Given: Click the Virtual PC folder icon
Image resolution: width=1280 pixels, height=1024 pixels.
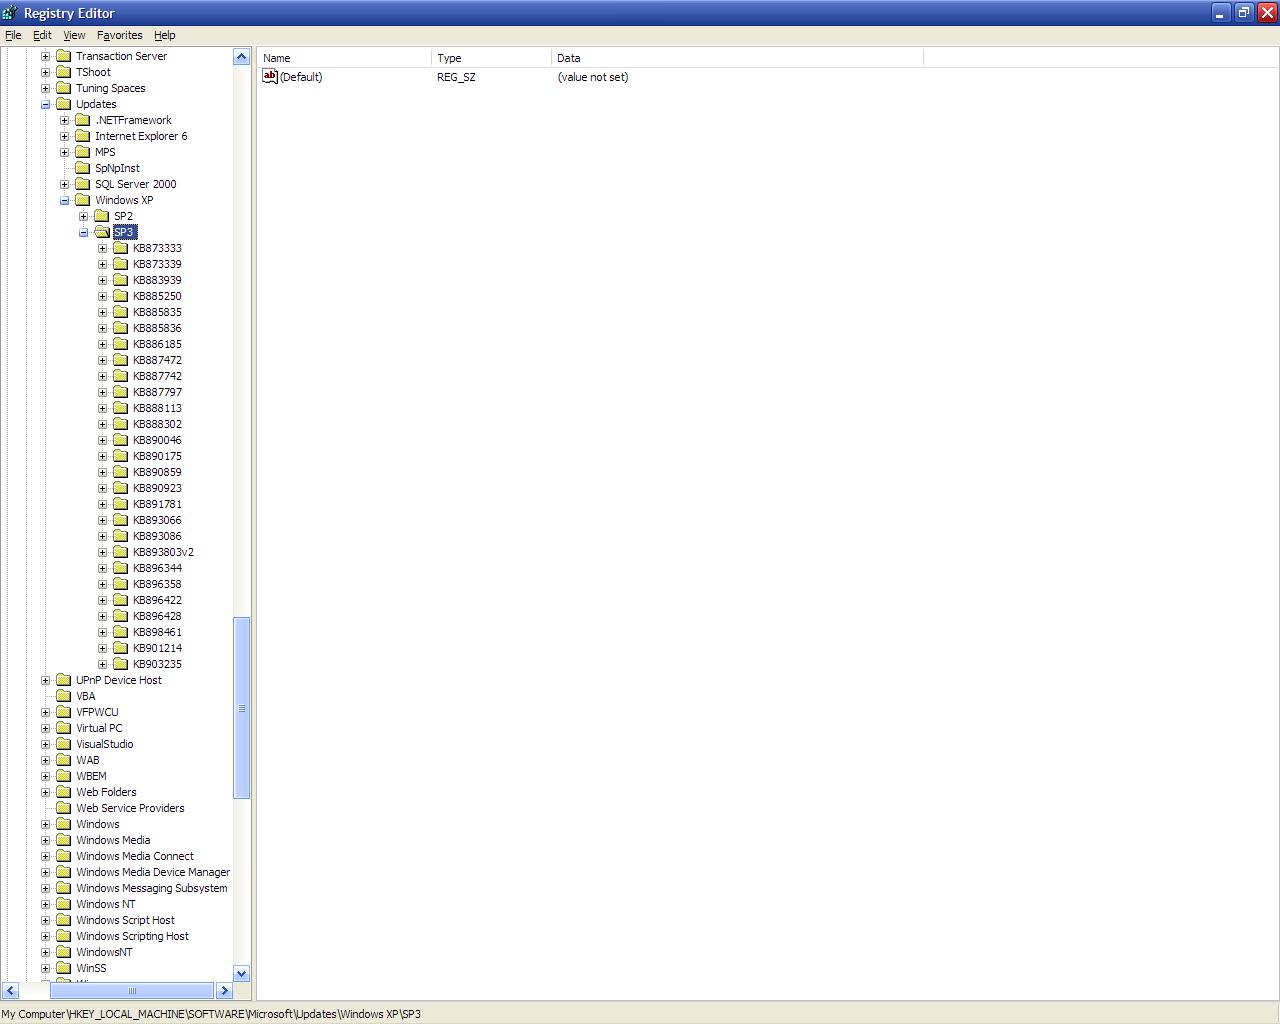Looking at the screenshot, I should pyautogui.click(x=64, y=728).
